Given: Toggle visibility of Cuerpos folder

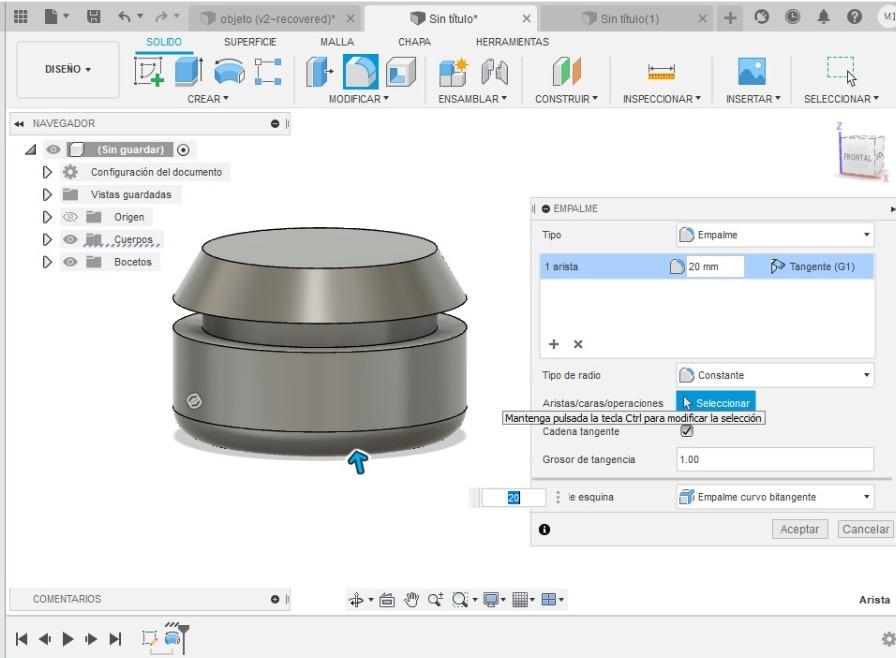Looking at the screenshot, I should click(x=70, y=239).
